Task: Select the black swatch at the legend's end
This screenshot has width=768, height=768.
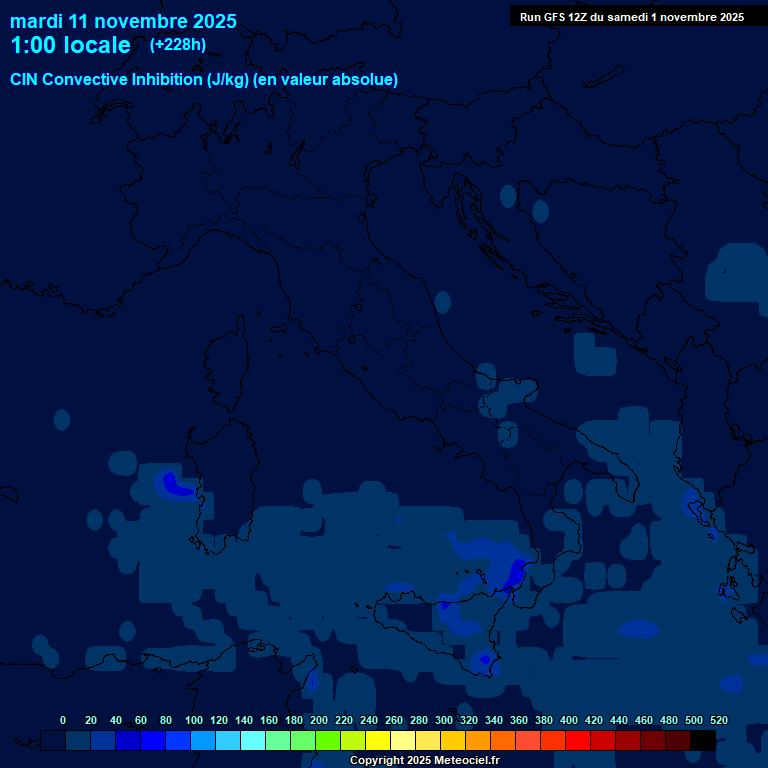Action: [703, 740]
